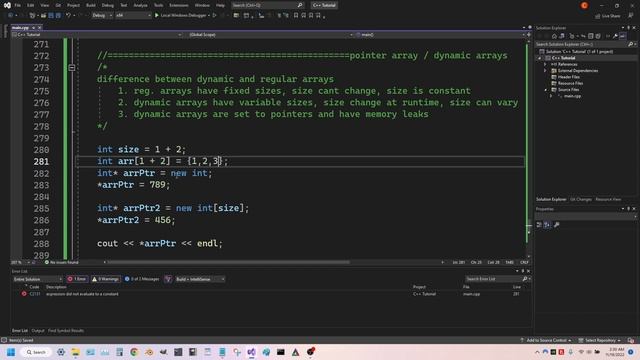
Task: Click Switch Views icon in Solution Explorer
Action: (562, 36)
